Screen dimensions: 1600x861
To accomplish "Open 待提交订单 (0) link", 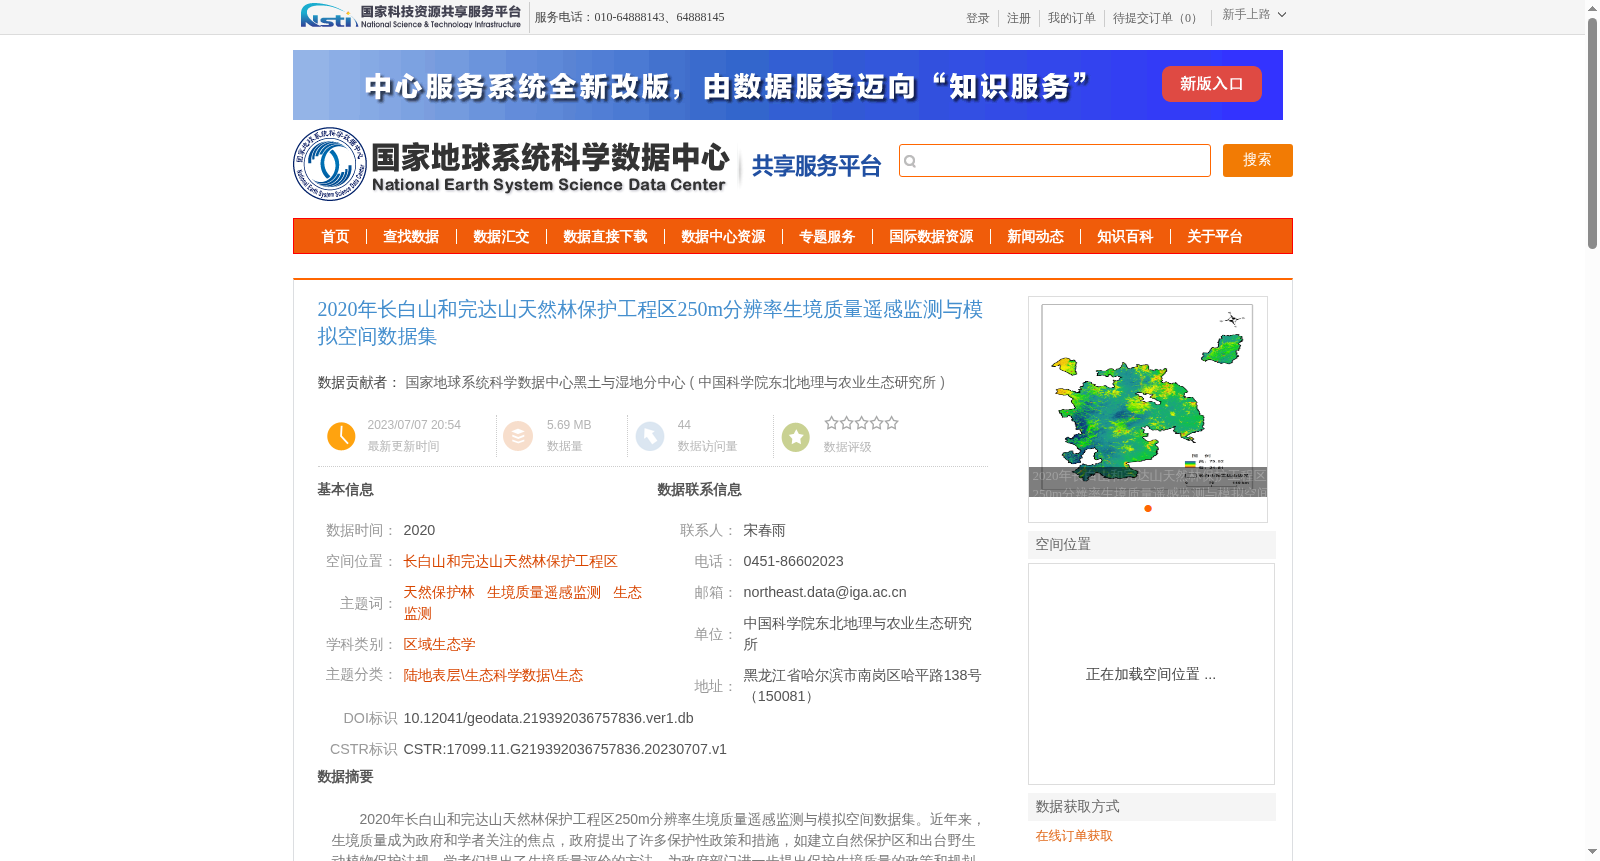I will [x=1158, y=18].
